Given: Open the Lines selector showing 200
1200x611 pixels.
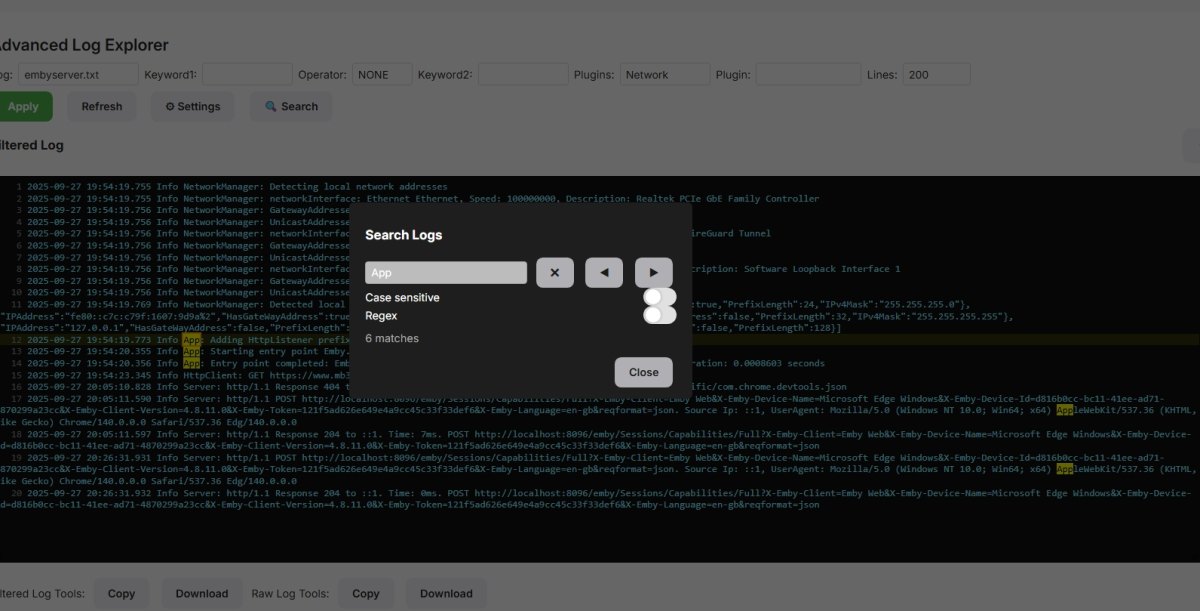Looking at the screenshot, I should click(x=936, y=73).
